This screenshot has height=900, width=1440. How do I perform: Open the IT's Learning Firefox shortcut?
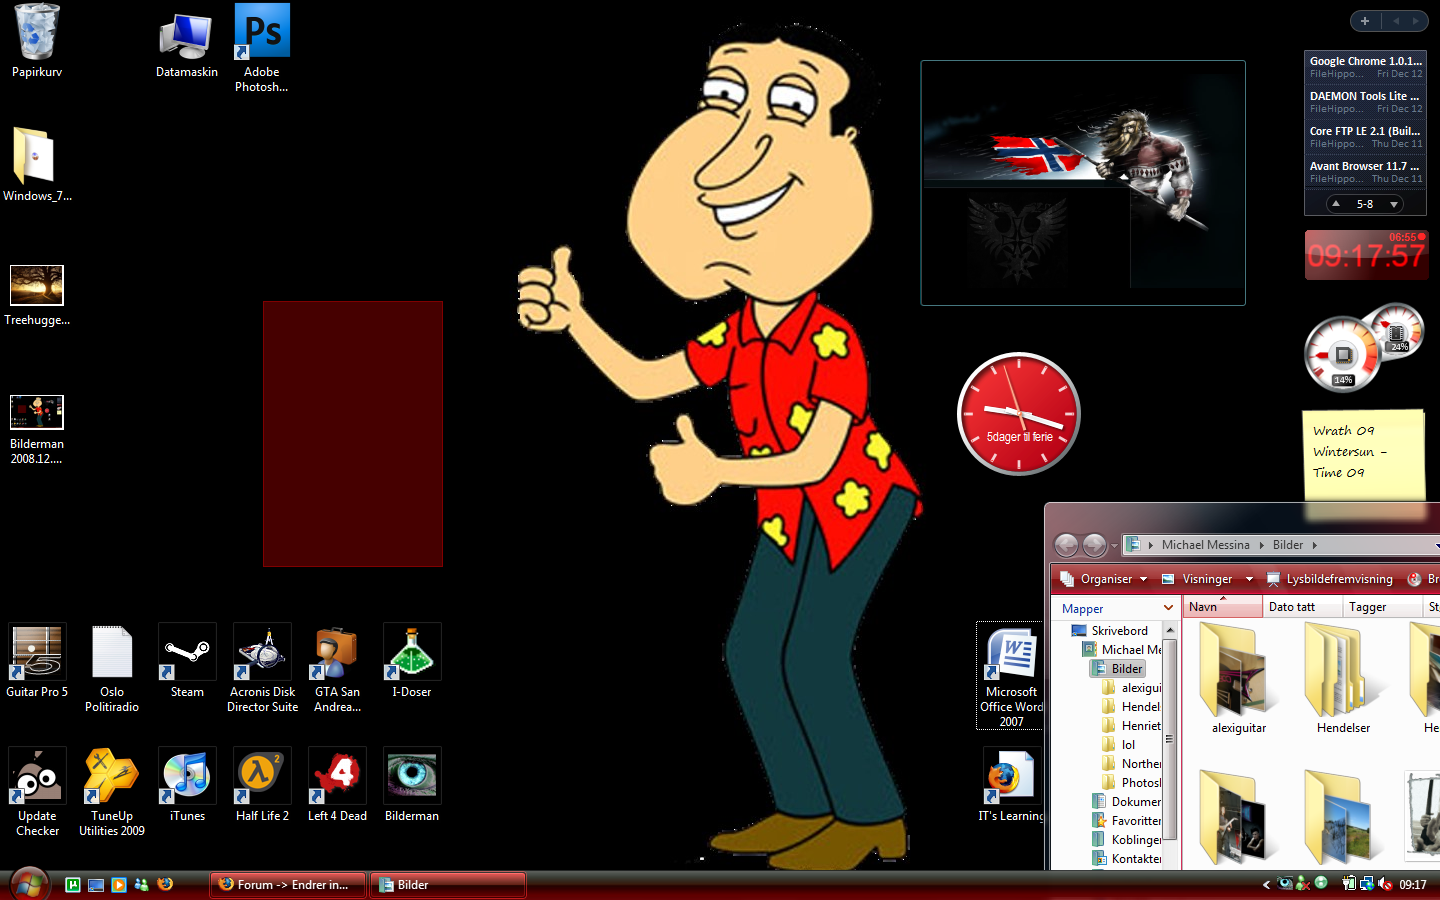click(1011, 785)
